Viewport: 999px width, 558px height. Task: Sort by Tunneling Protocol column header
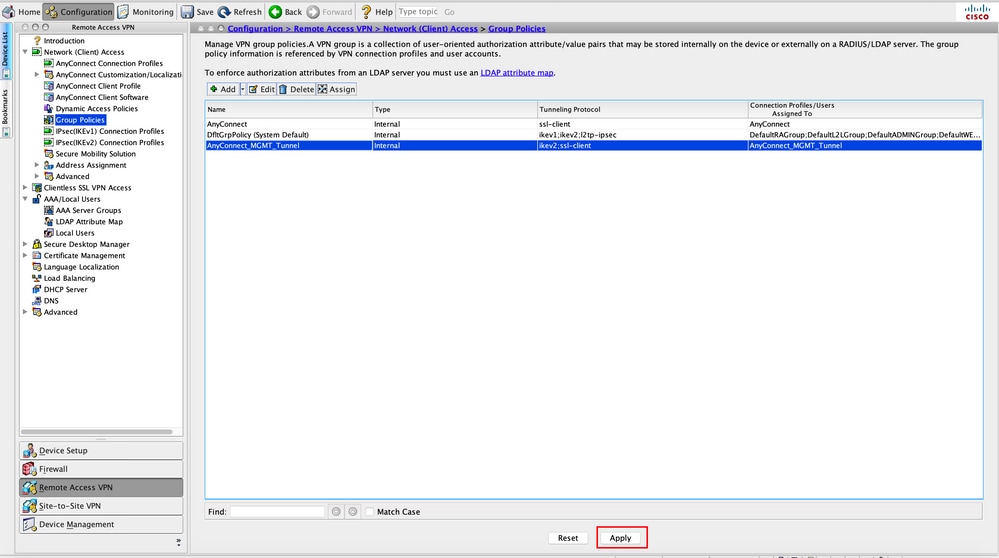tap(642, 110)
